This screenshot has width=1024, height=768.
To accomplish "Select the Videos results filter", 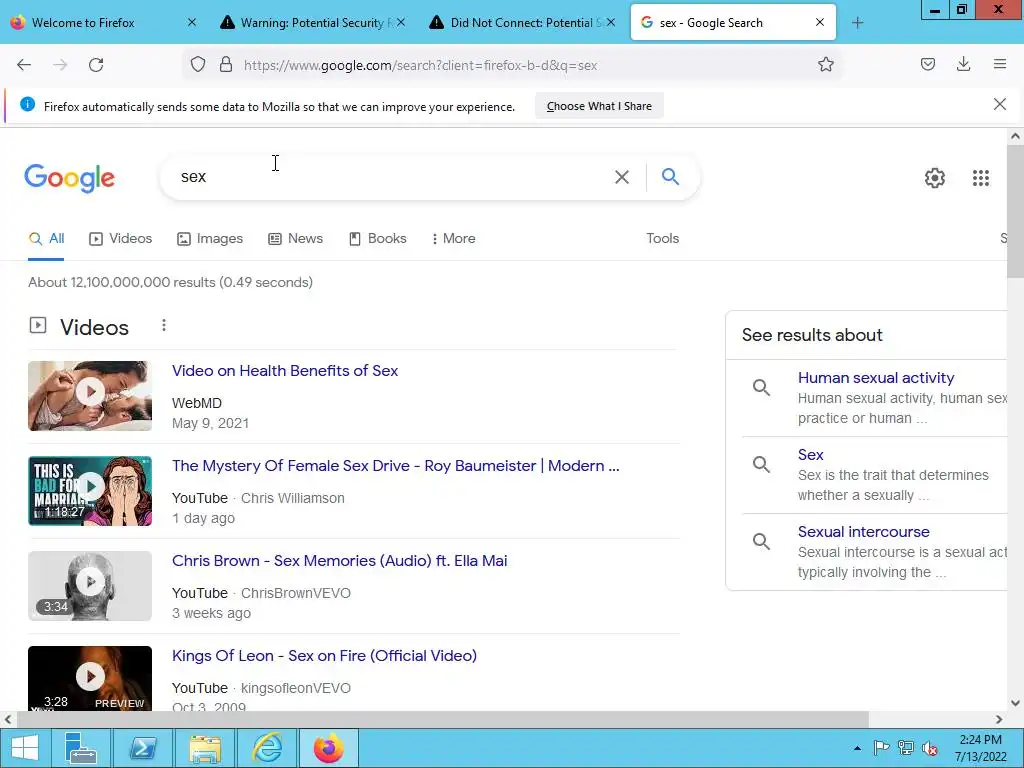I will coord(120,238).
